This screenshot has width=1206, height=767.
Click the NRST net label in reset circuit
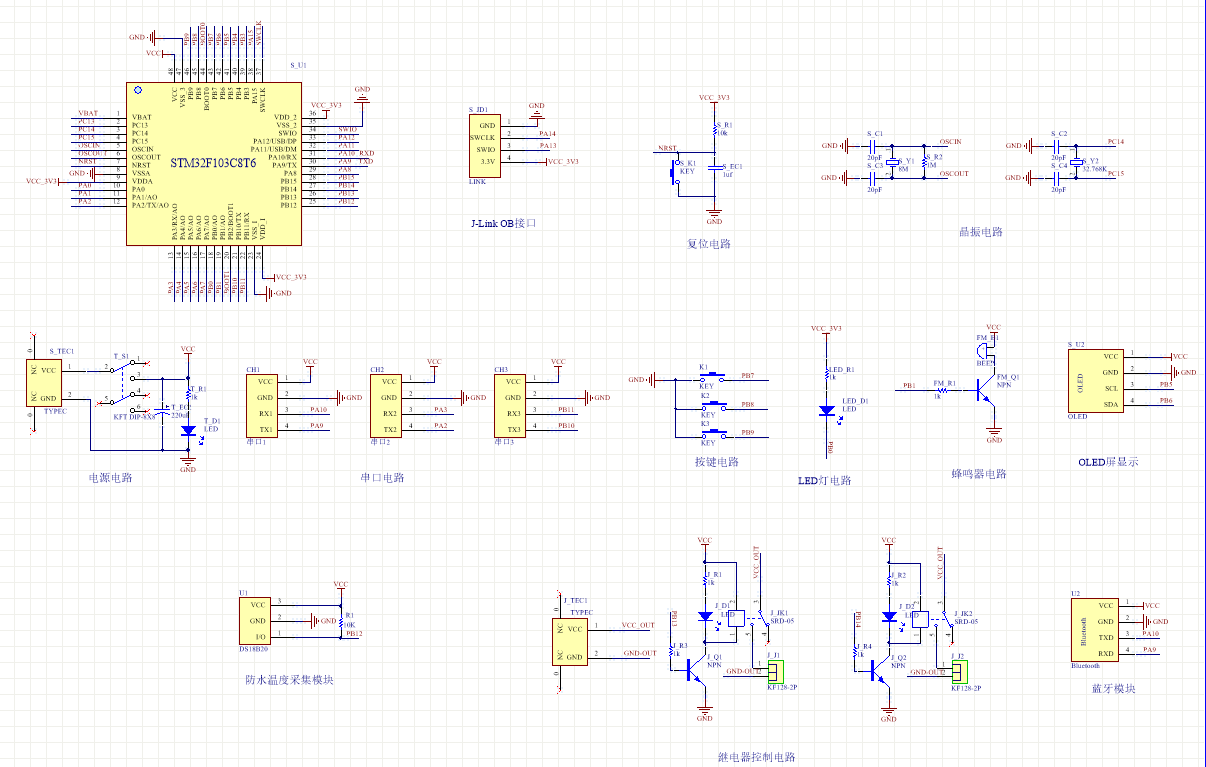(667, 148)
